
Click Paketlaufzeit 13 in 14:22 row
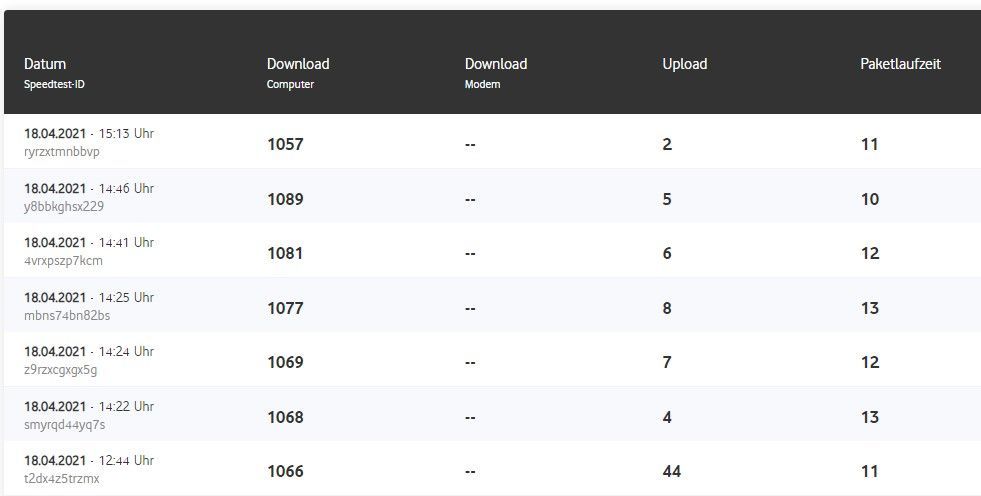(x=870, y=417)
